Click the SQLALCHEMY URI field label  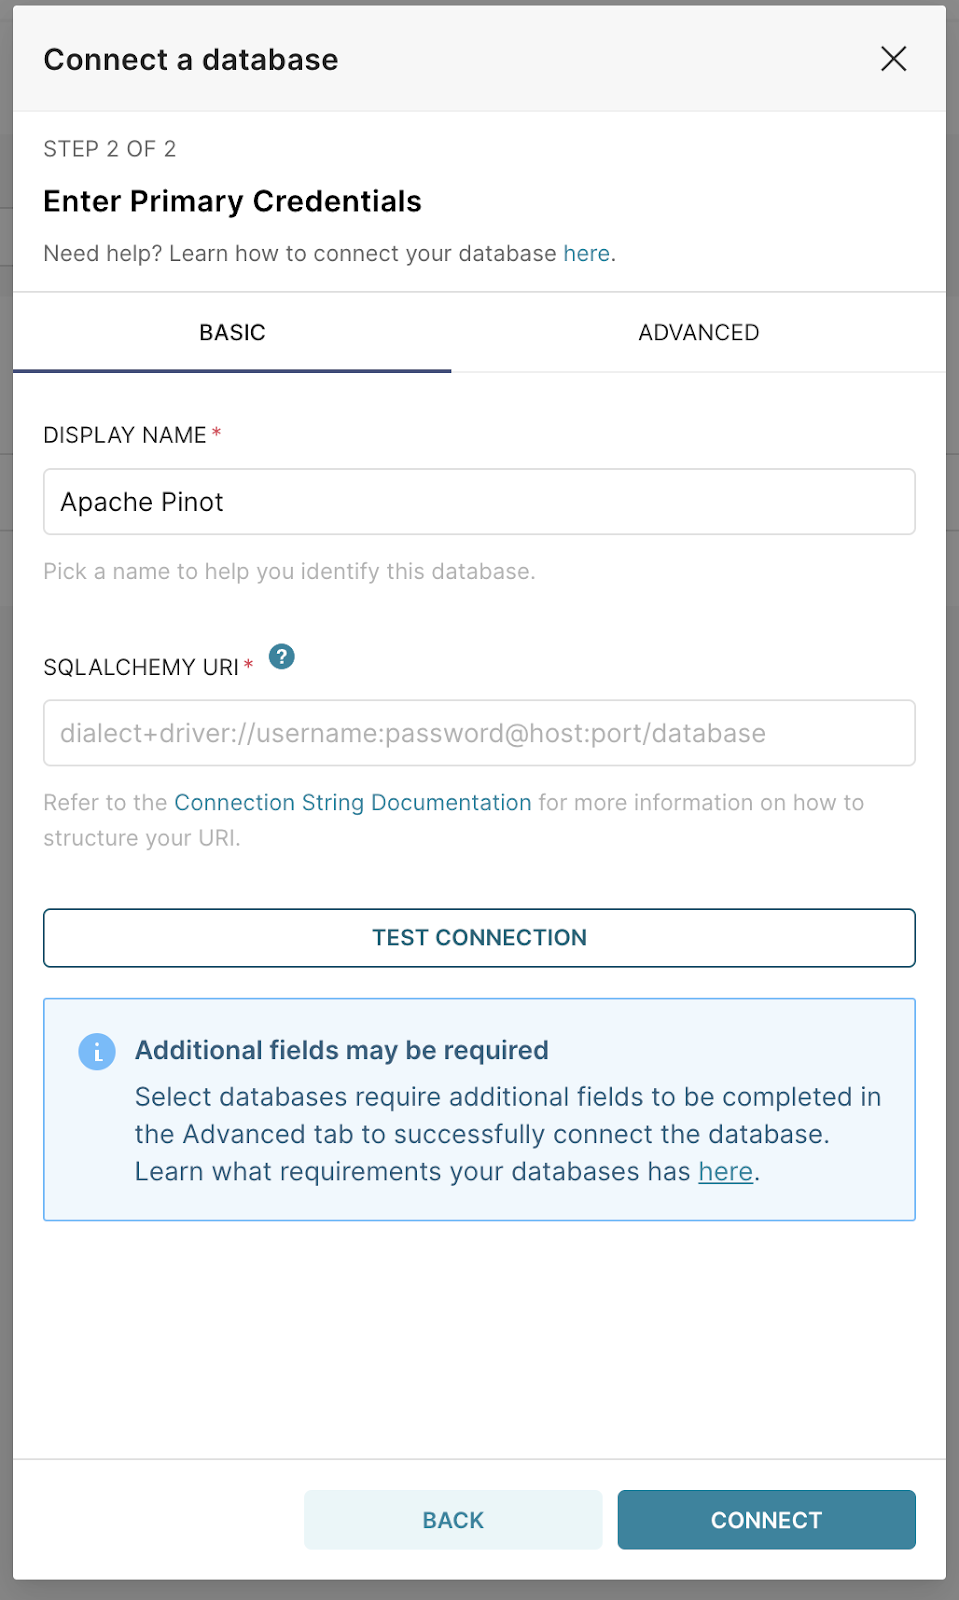(x=141, y=667)
